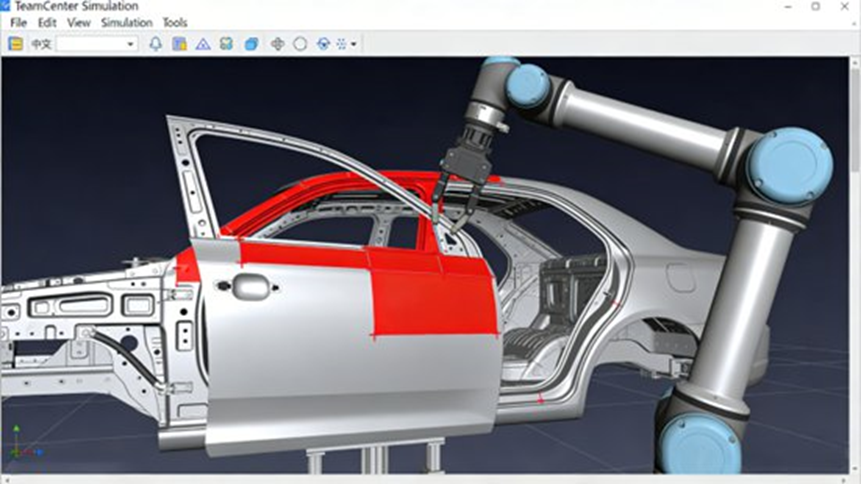Click the empty combo box field after 中文
The height and width of the screenshot is (484, 861).
click(x=90, y=44)
